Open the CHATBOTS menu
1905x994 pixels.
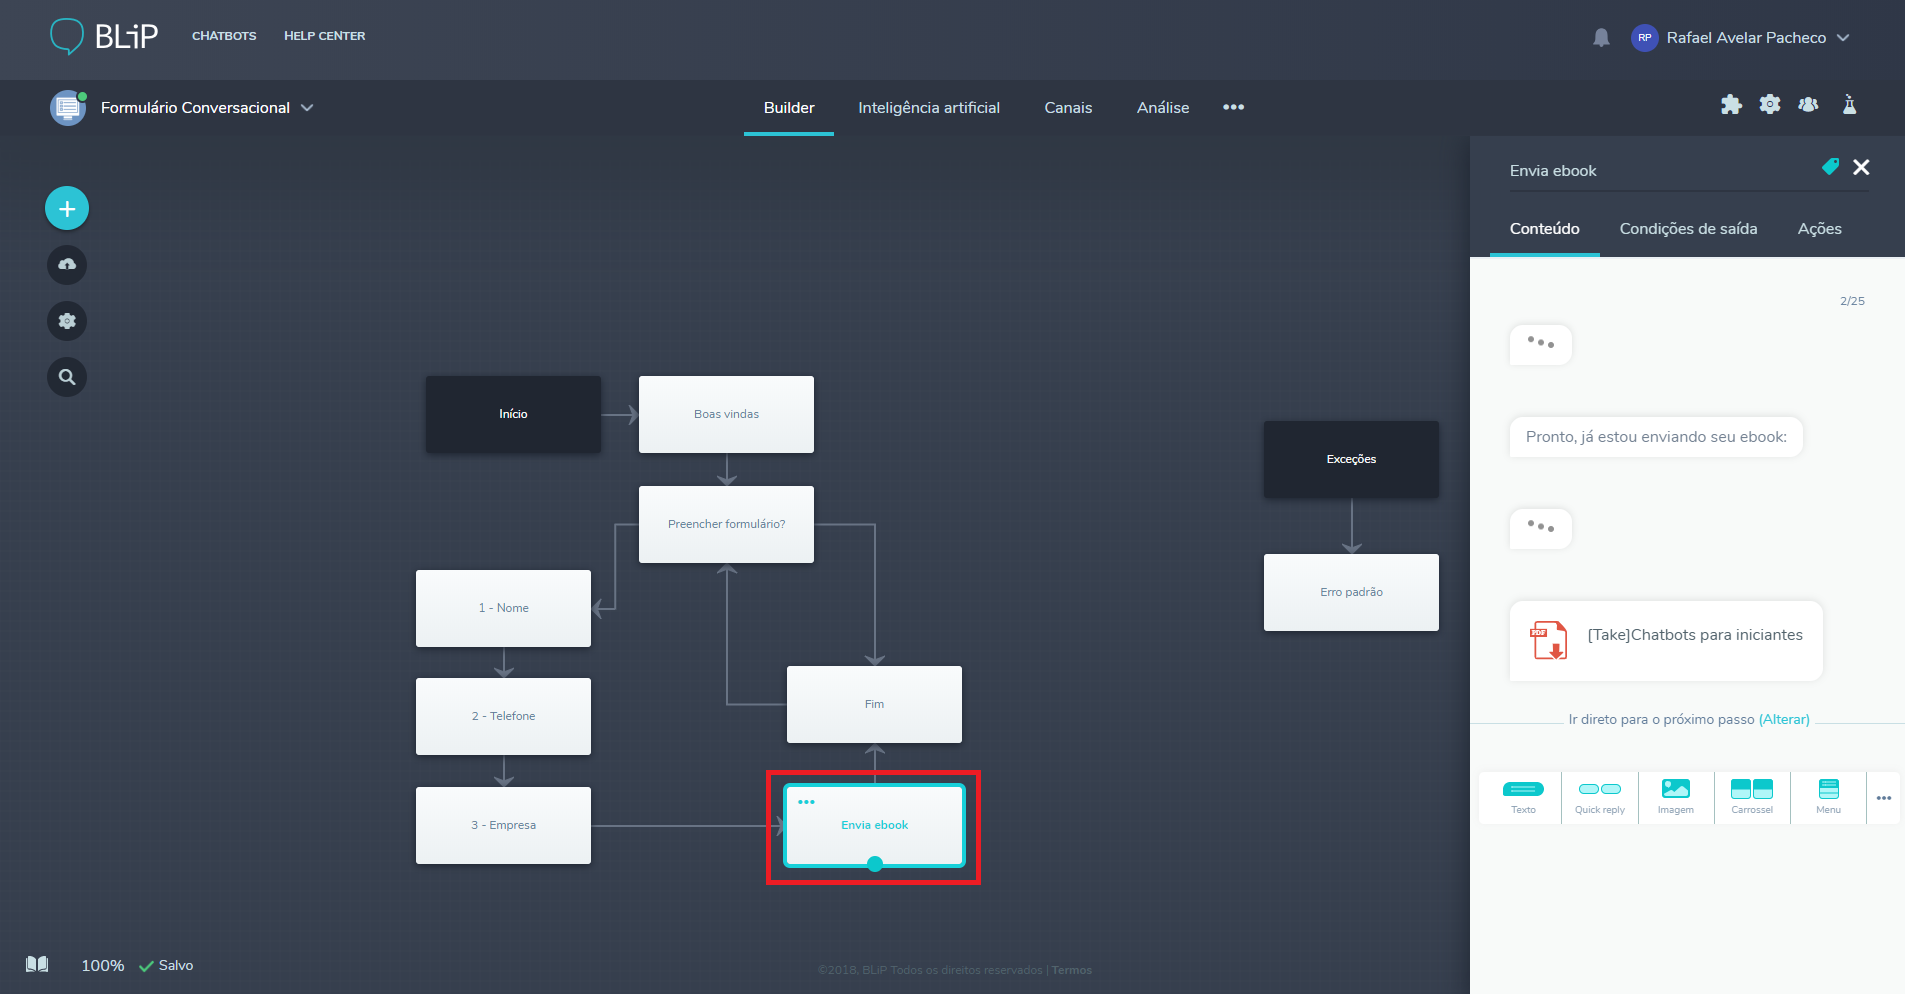tap(224, 36)
